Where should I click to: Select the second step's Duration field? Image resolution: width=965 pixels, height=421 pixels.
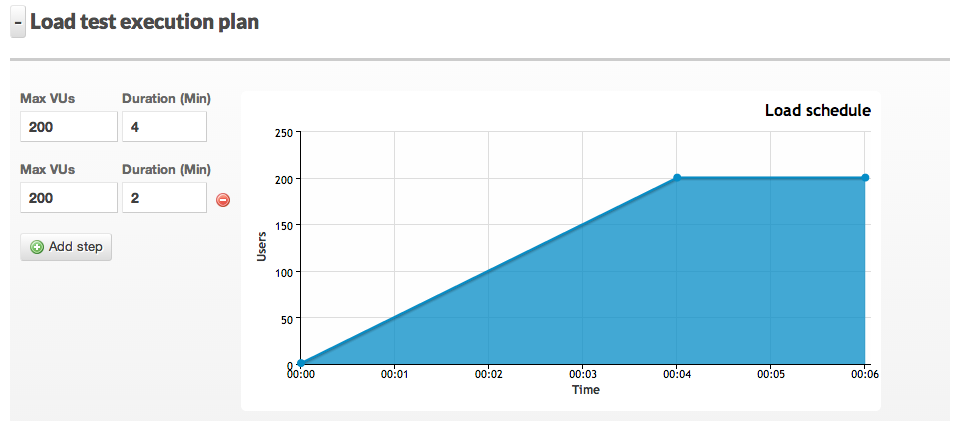[164, 198]
